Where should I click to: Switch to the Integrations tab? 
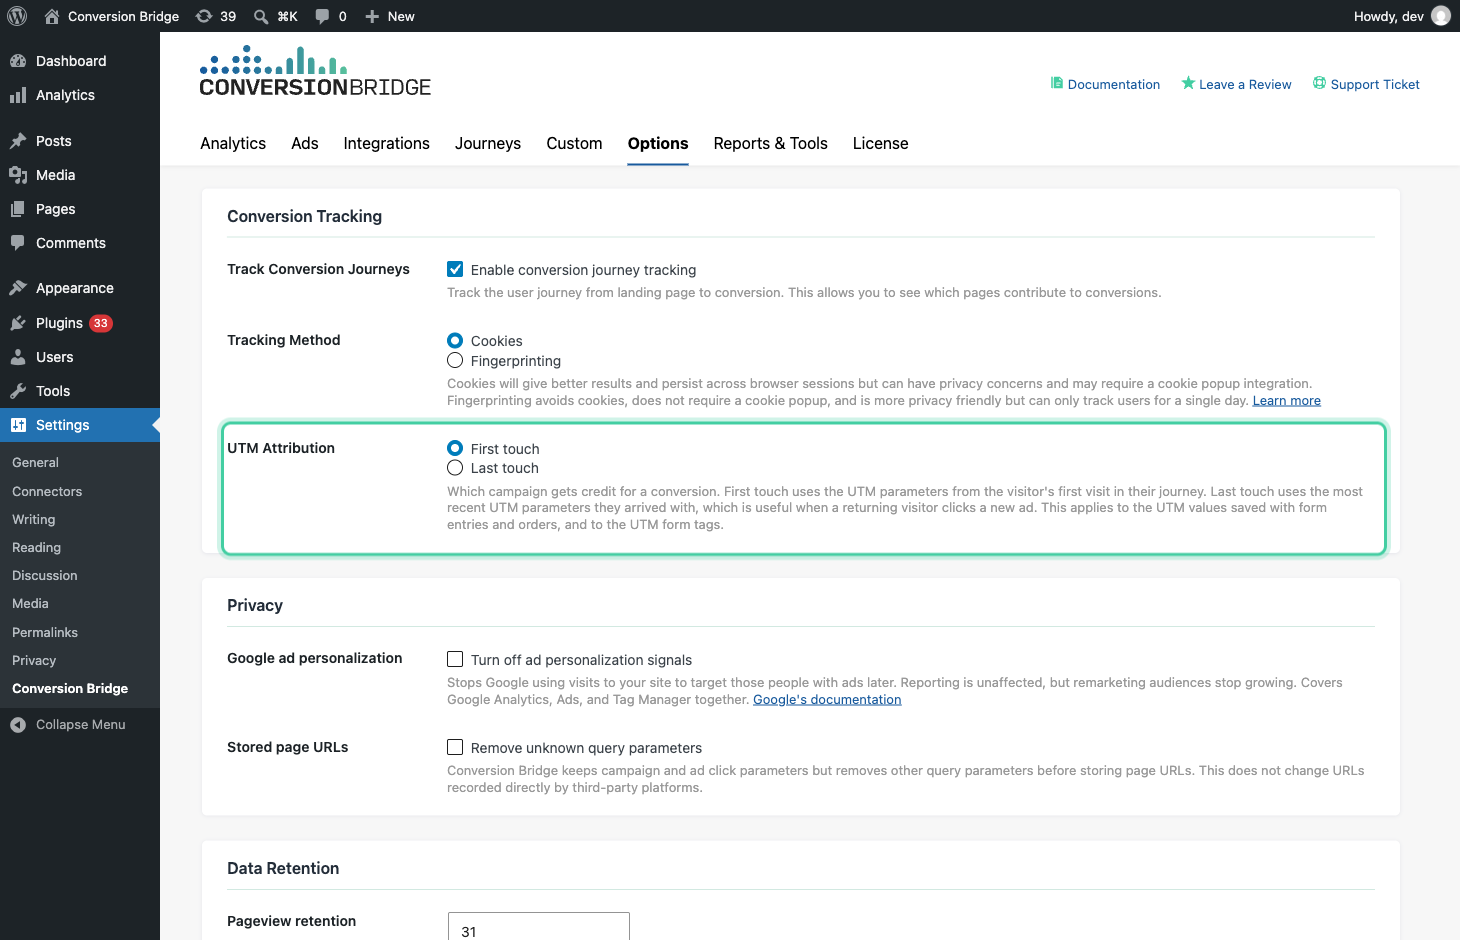tap(386, 143)
